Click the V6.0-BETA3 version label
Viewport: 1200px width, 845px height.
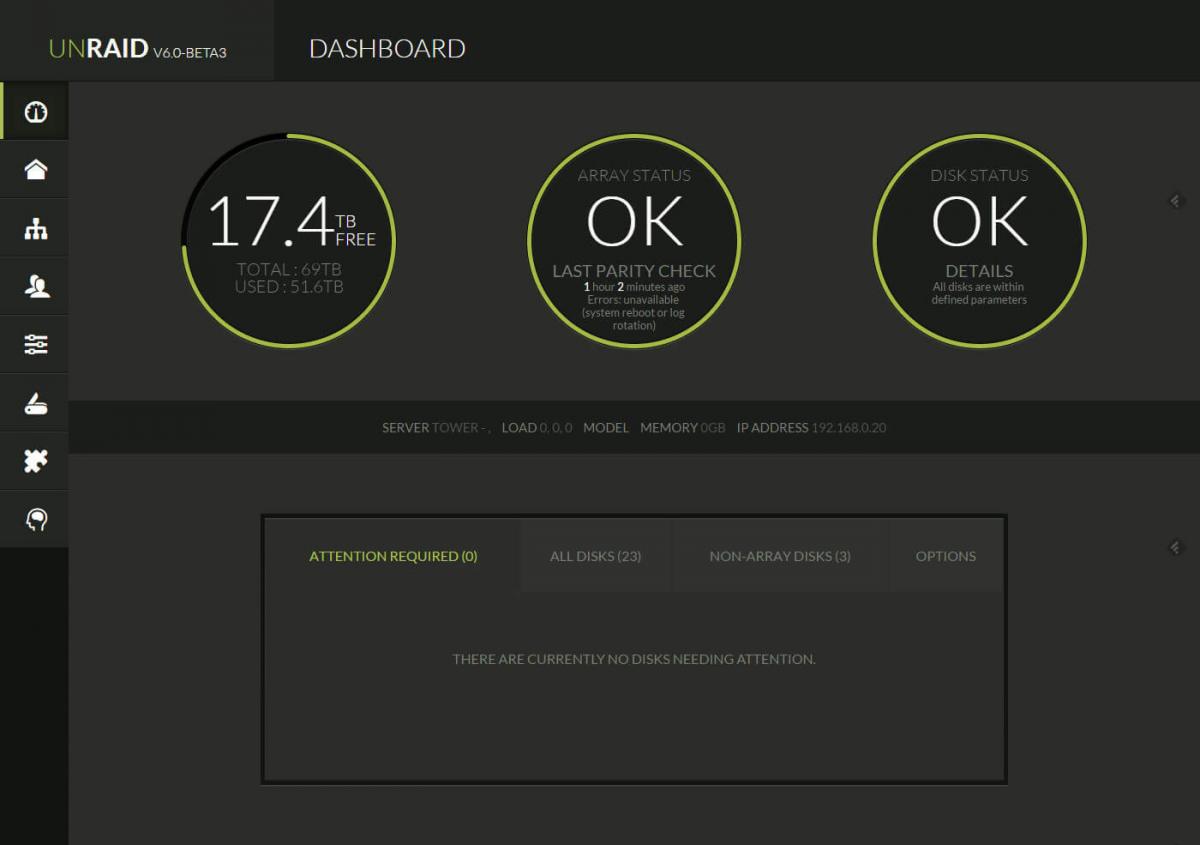(190, 52)
